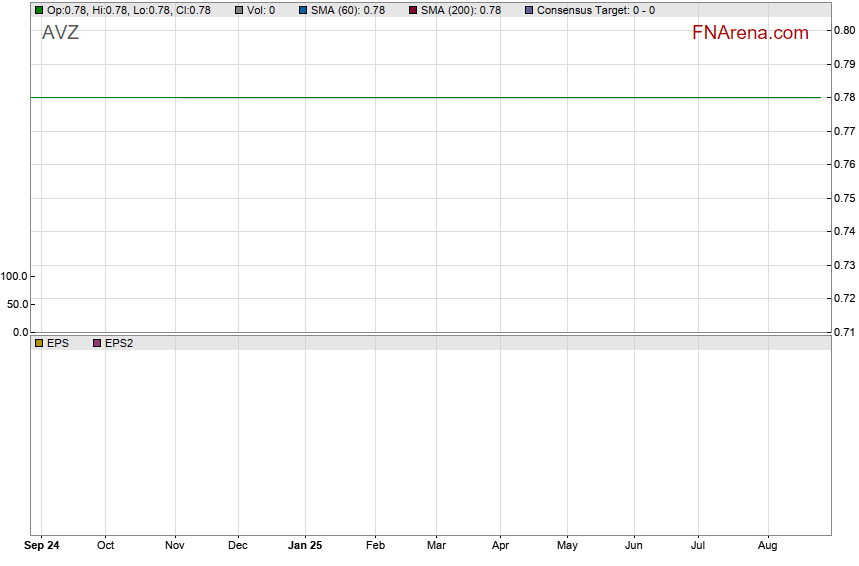Select the 'Jan 25' date axis label
The width and height of the screenshot is (859, 566).
click(305, 546)
